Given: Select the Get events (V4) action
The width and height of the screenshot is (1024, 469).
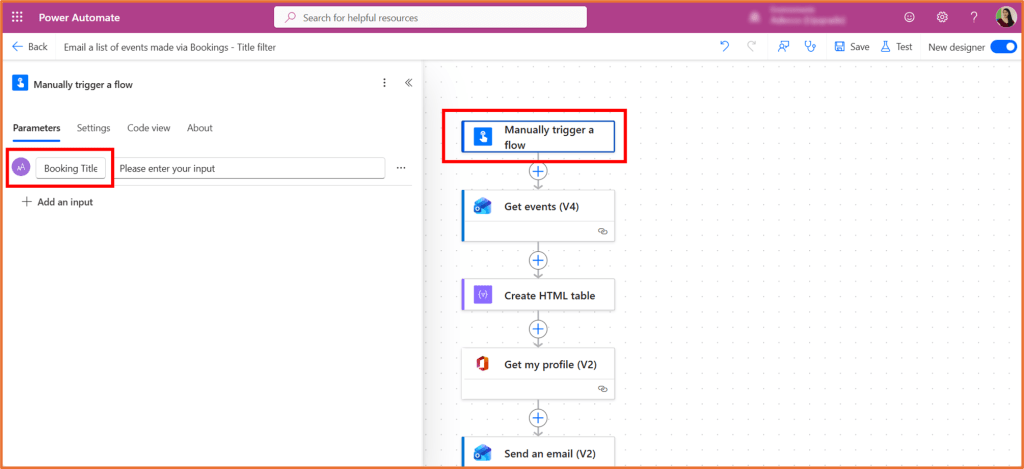Looking at the screenshot, I should point(538,216).
